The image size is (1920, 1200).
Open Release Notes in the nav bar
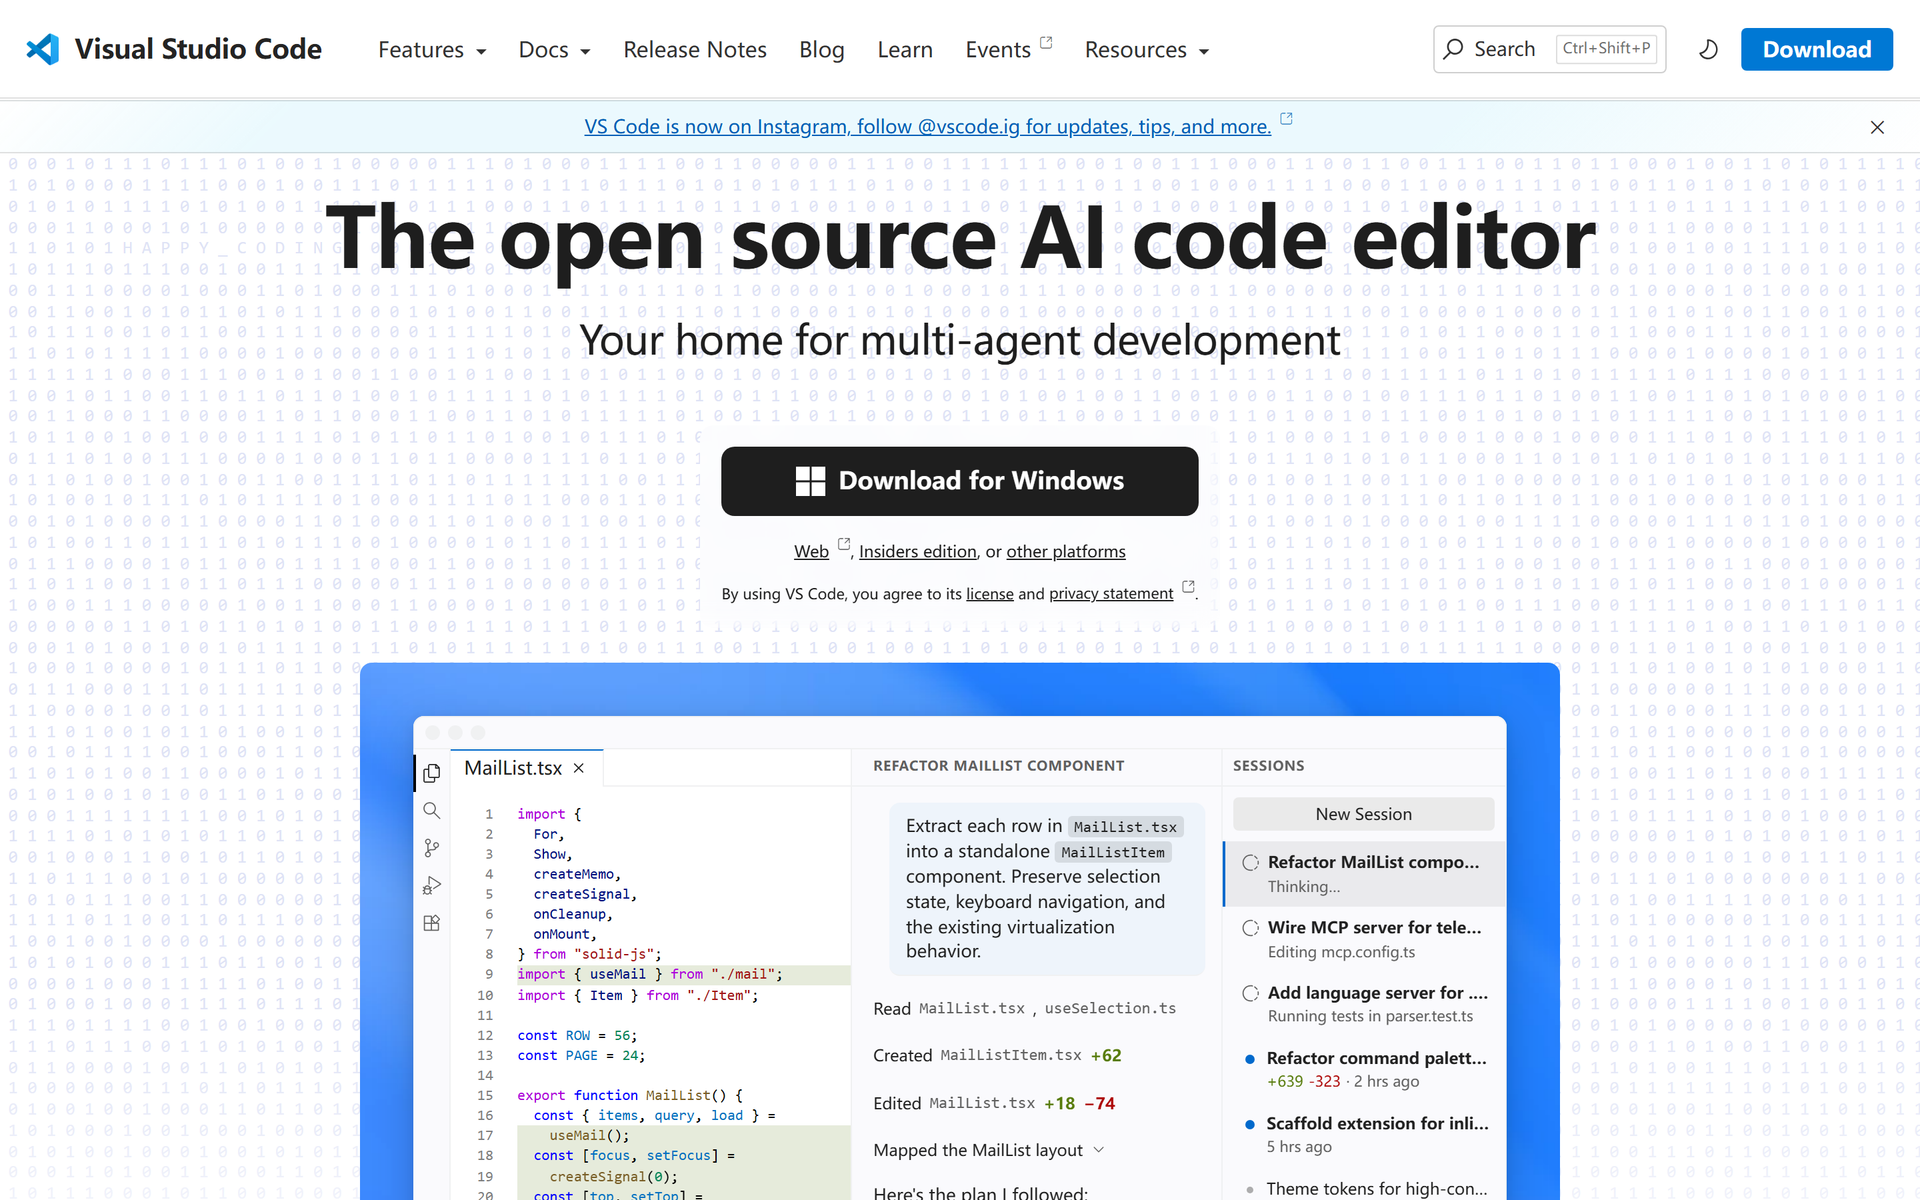point(695,50)
